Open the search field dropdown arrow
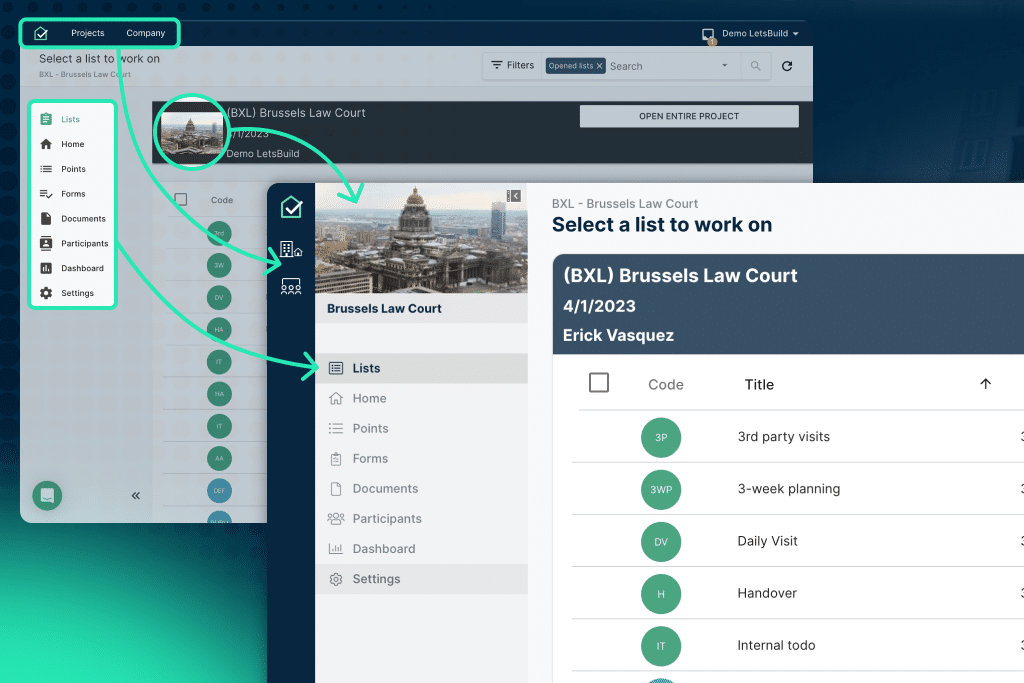This screenshot has width=1024, height=683. (725, 66)
